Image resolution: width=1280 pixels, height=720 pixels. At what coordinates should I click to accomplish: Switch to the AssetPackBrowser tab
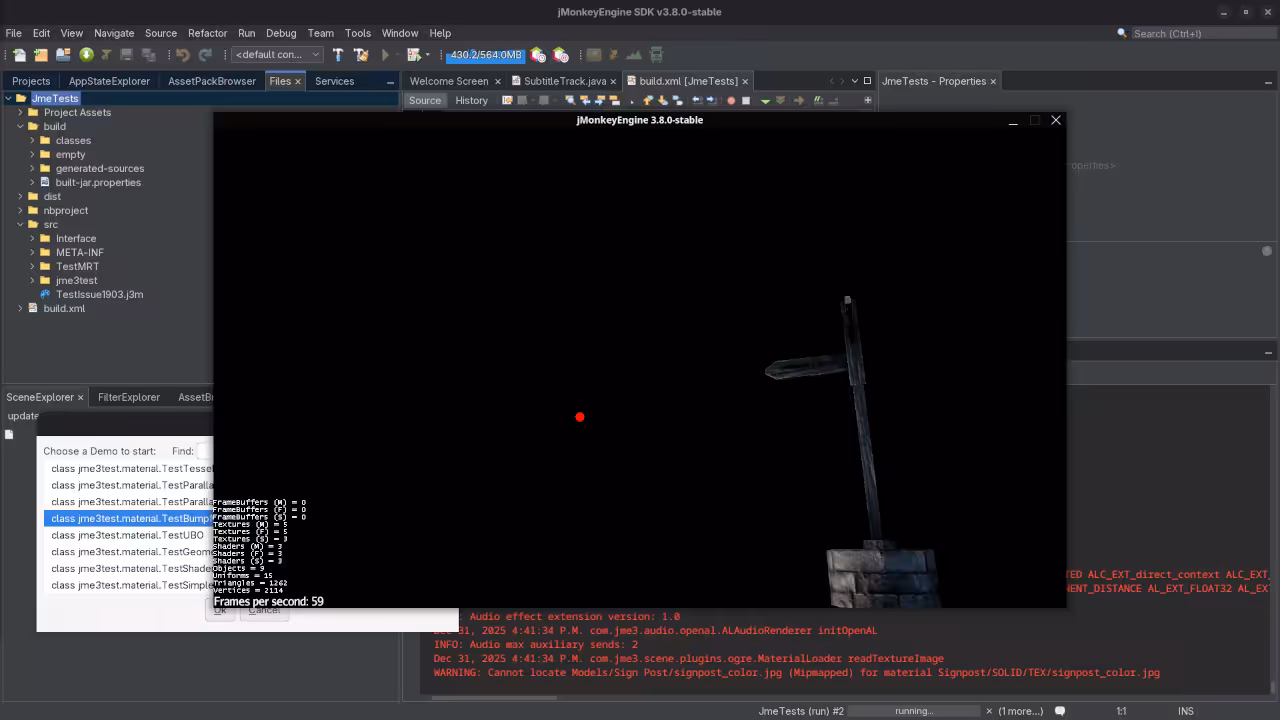click(x=211, y=81)
